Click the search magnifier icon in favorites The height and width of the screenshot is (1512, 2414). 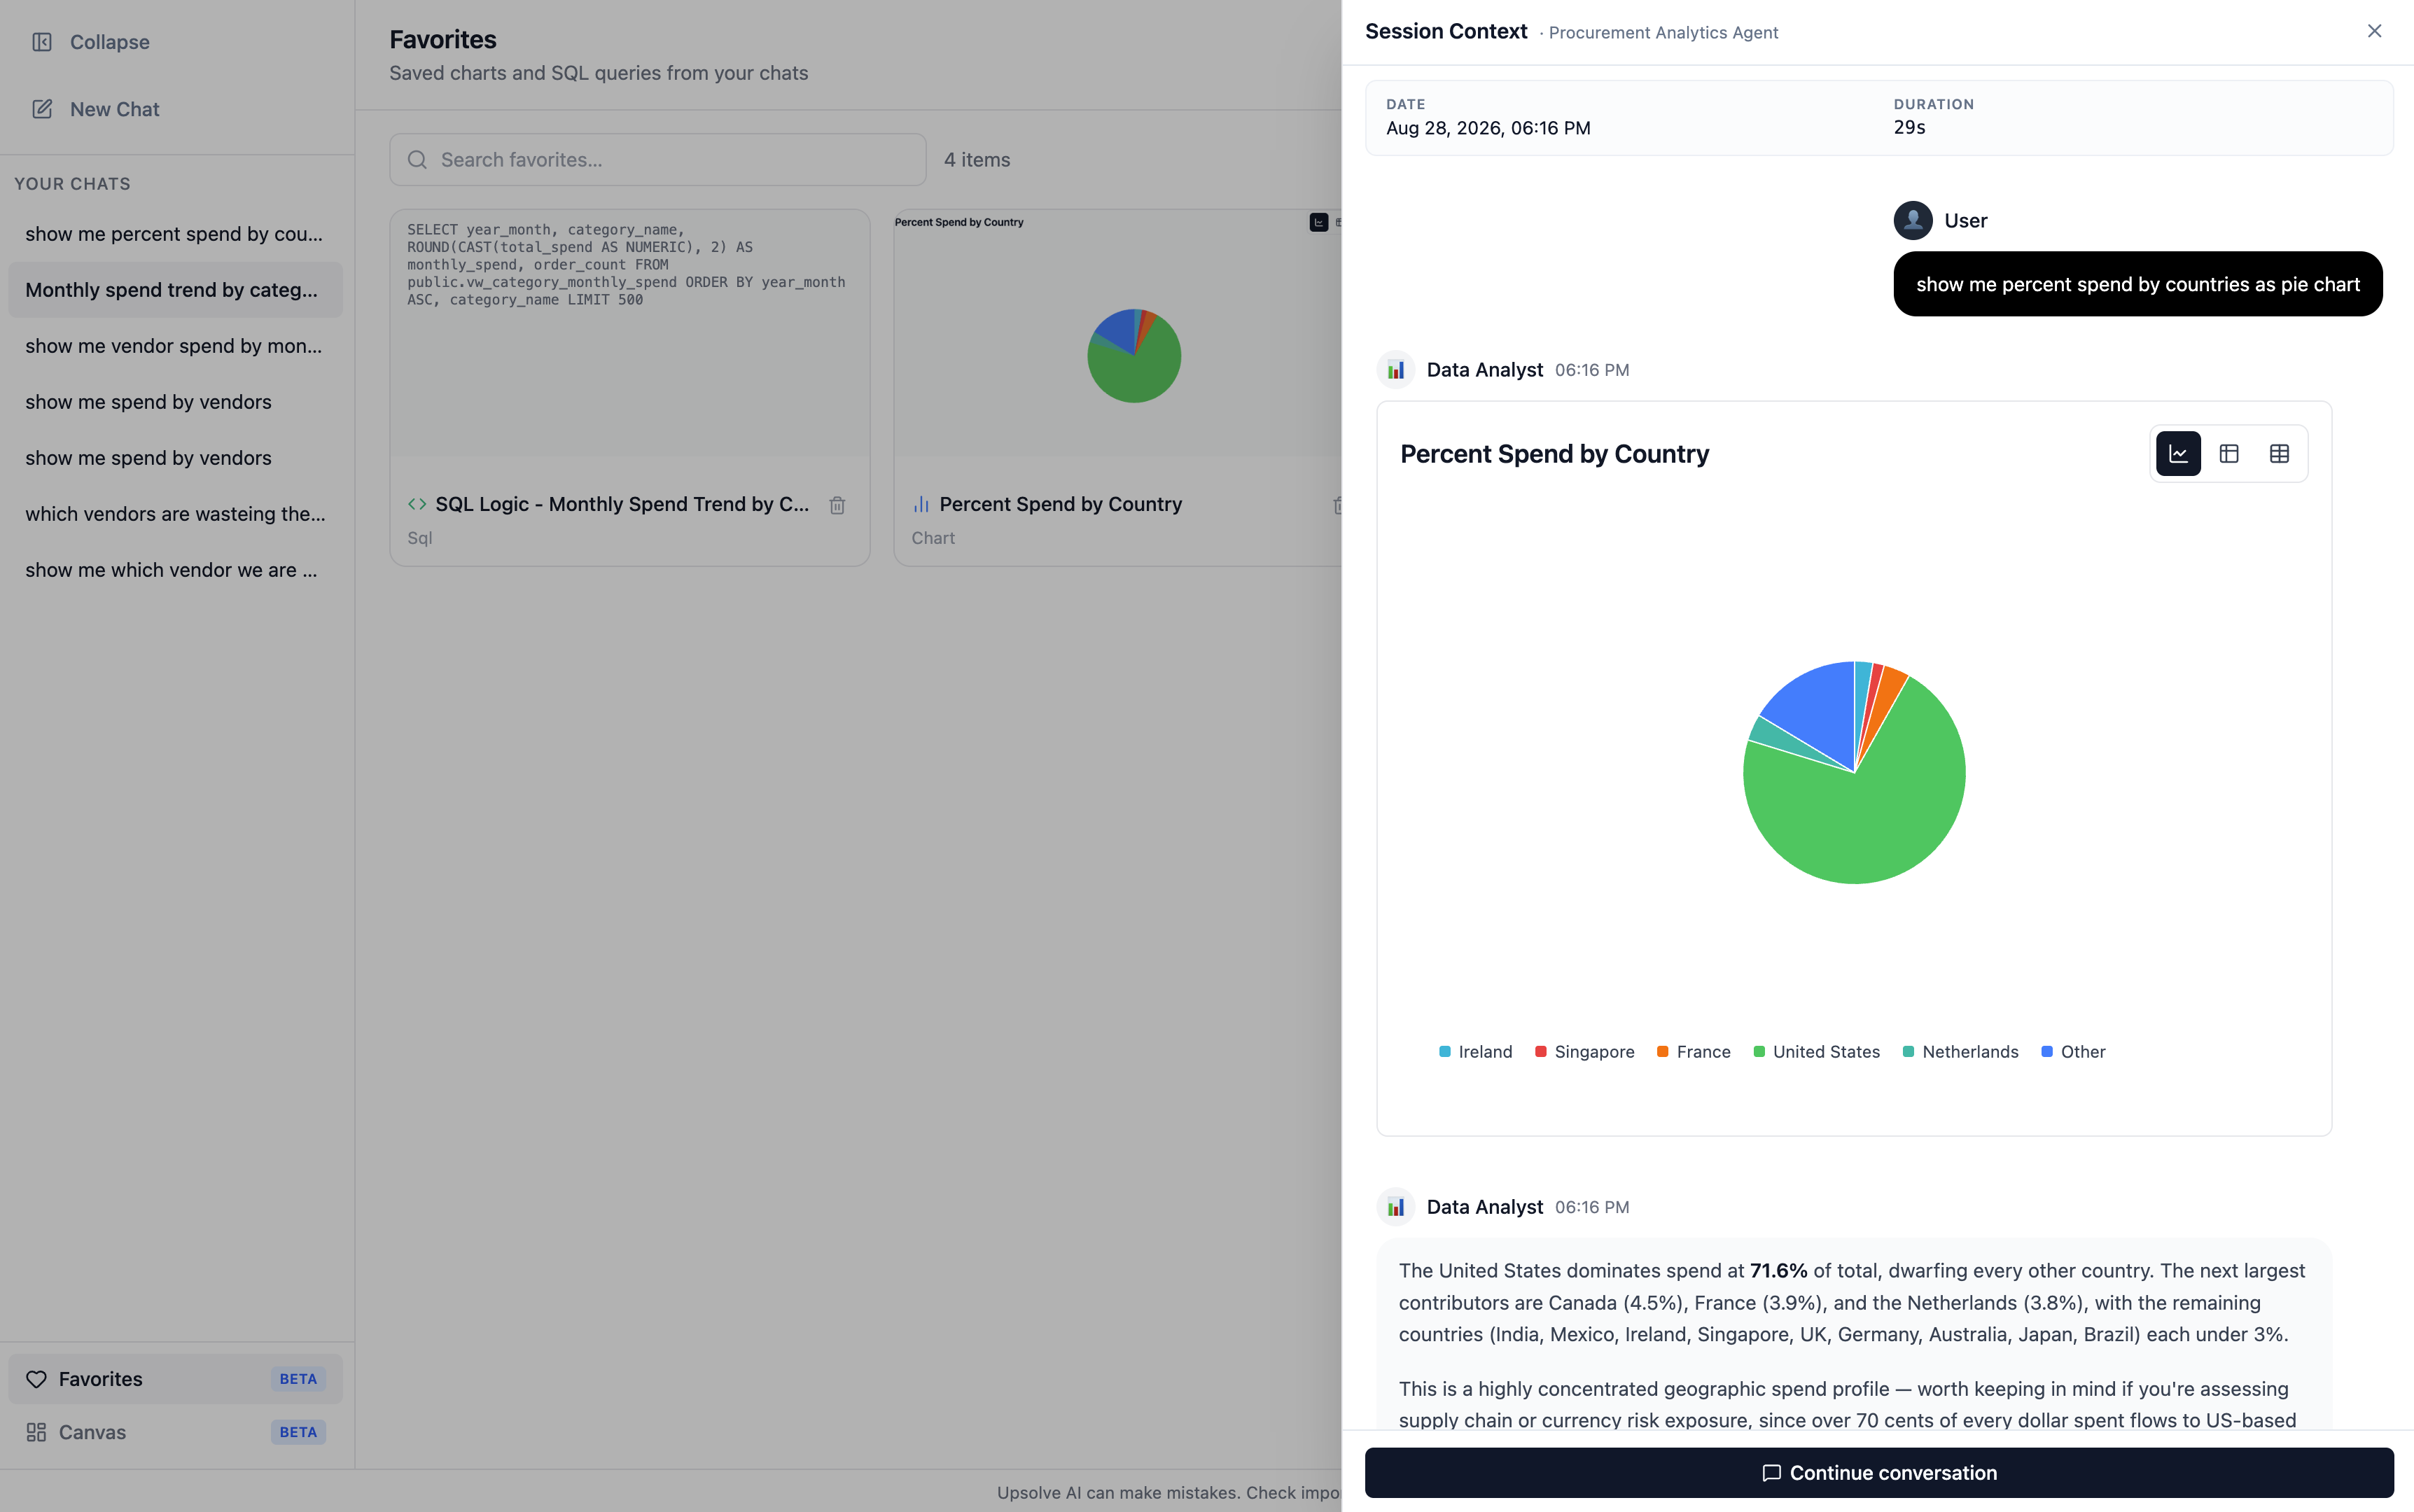tap(417, 160)
